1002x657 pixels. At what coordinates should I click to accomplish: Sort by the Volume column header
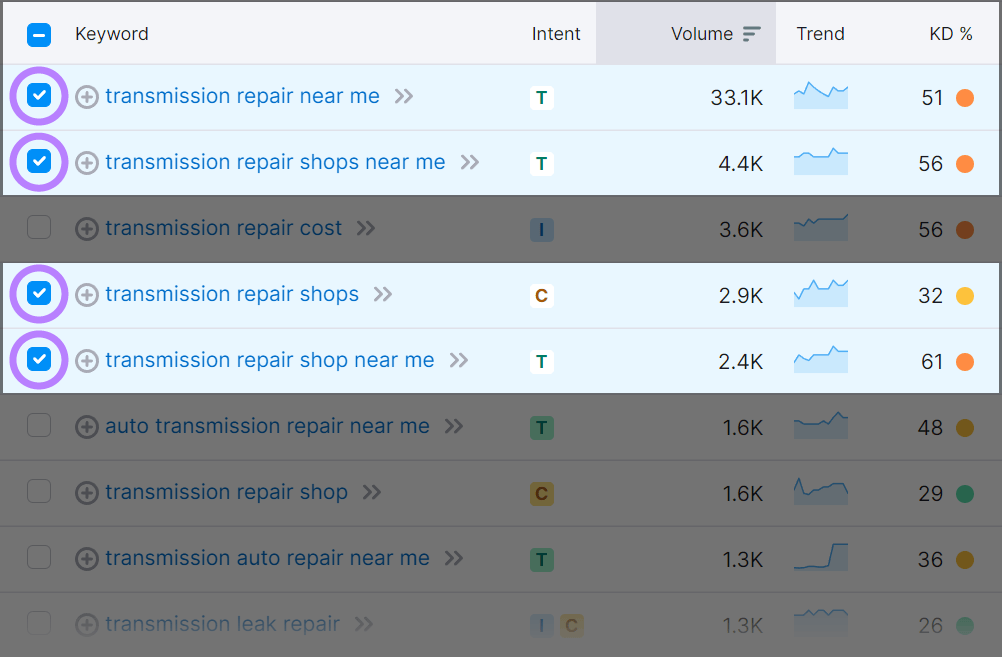click(x=702, y=34)
